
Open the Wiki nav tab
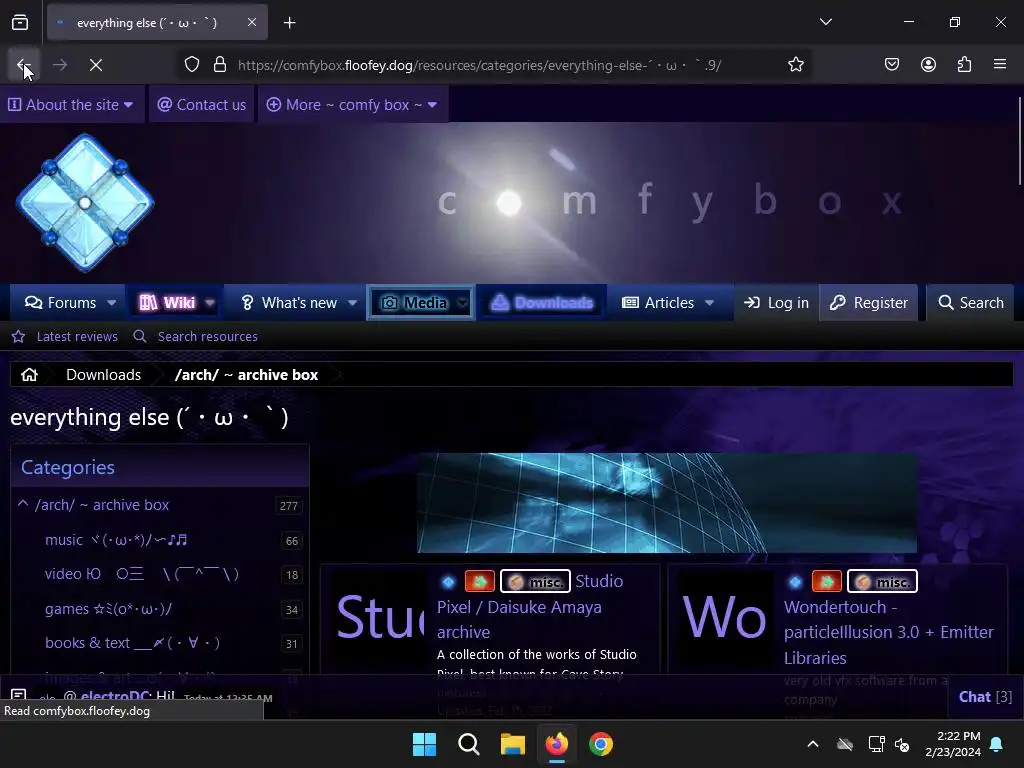[167, 302]
